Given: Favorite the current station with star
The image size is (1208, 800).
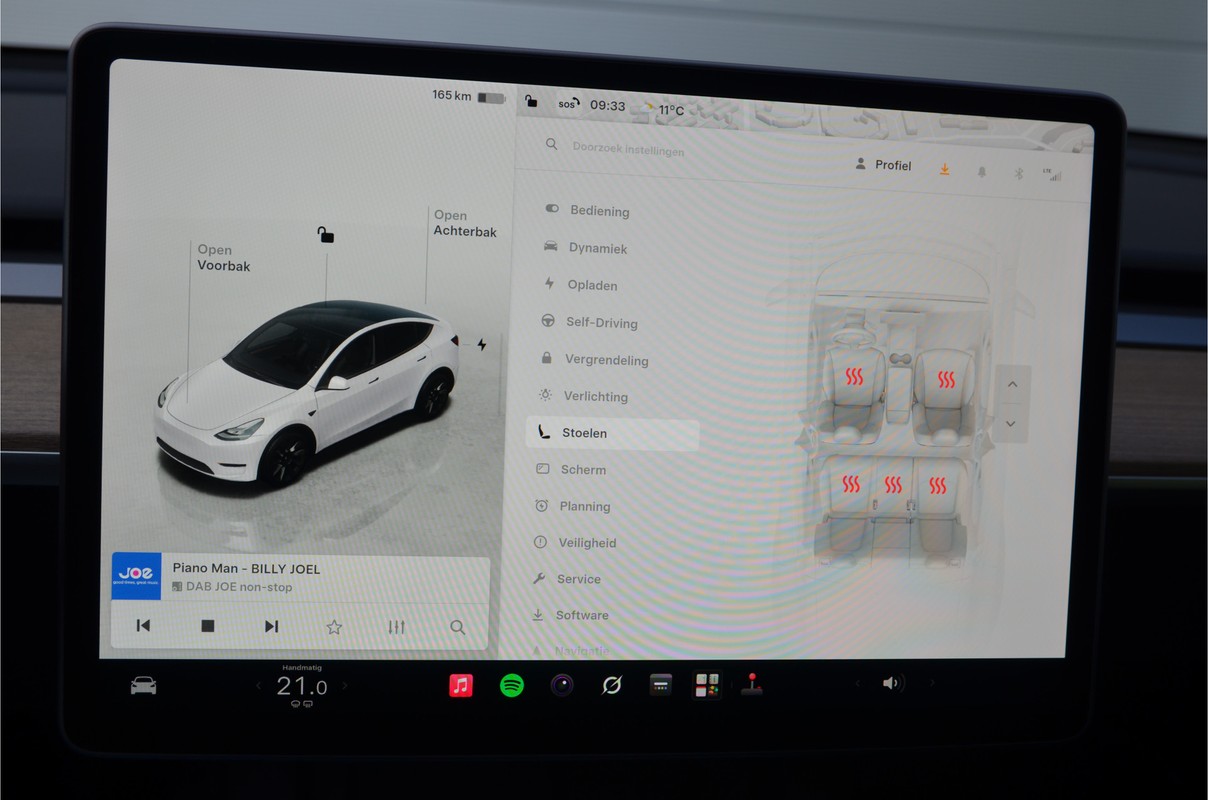Looking at the screenshot, I should (x=334, y=627).
